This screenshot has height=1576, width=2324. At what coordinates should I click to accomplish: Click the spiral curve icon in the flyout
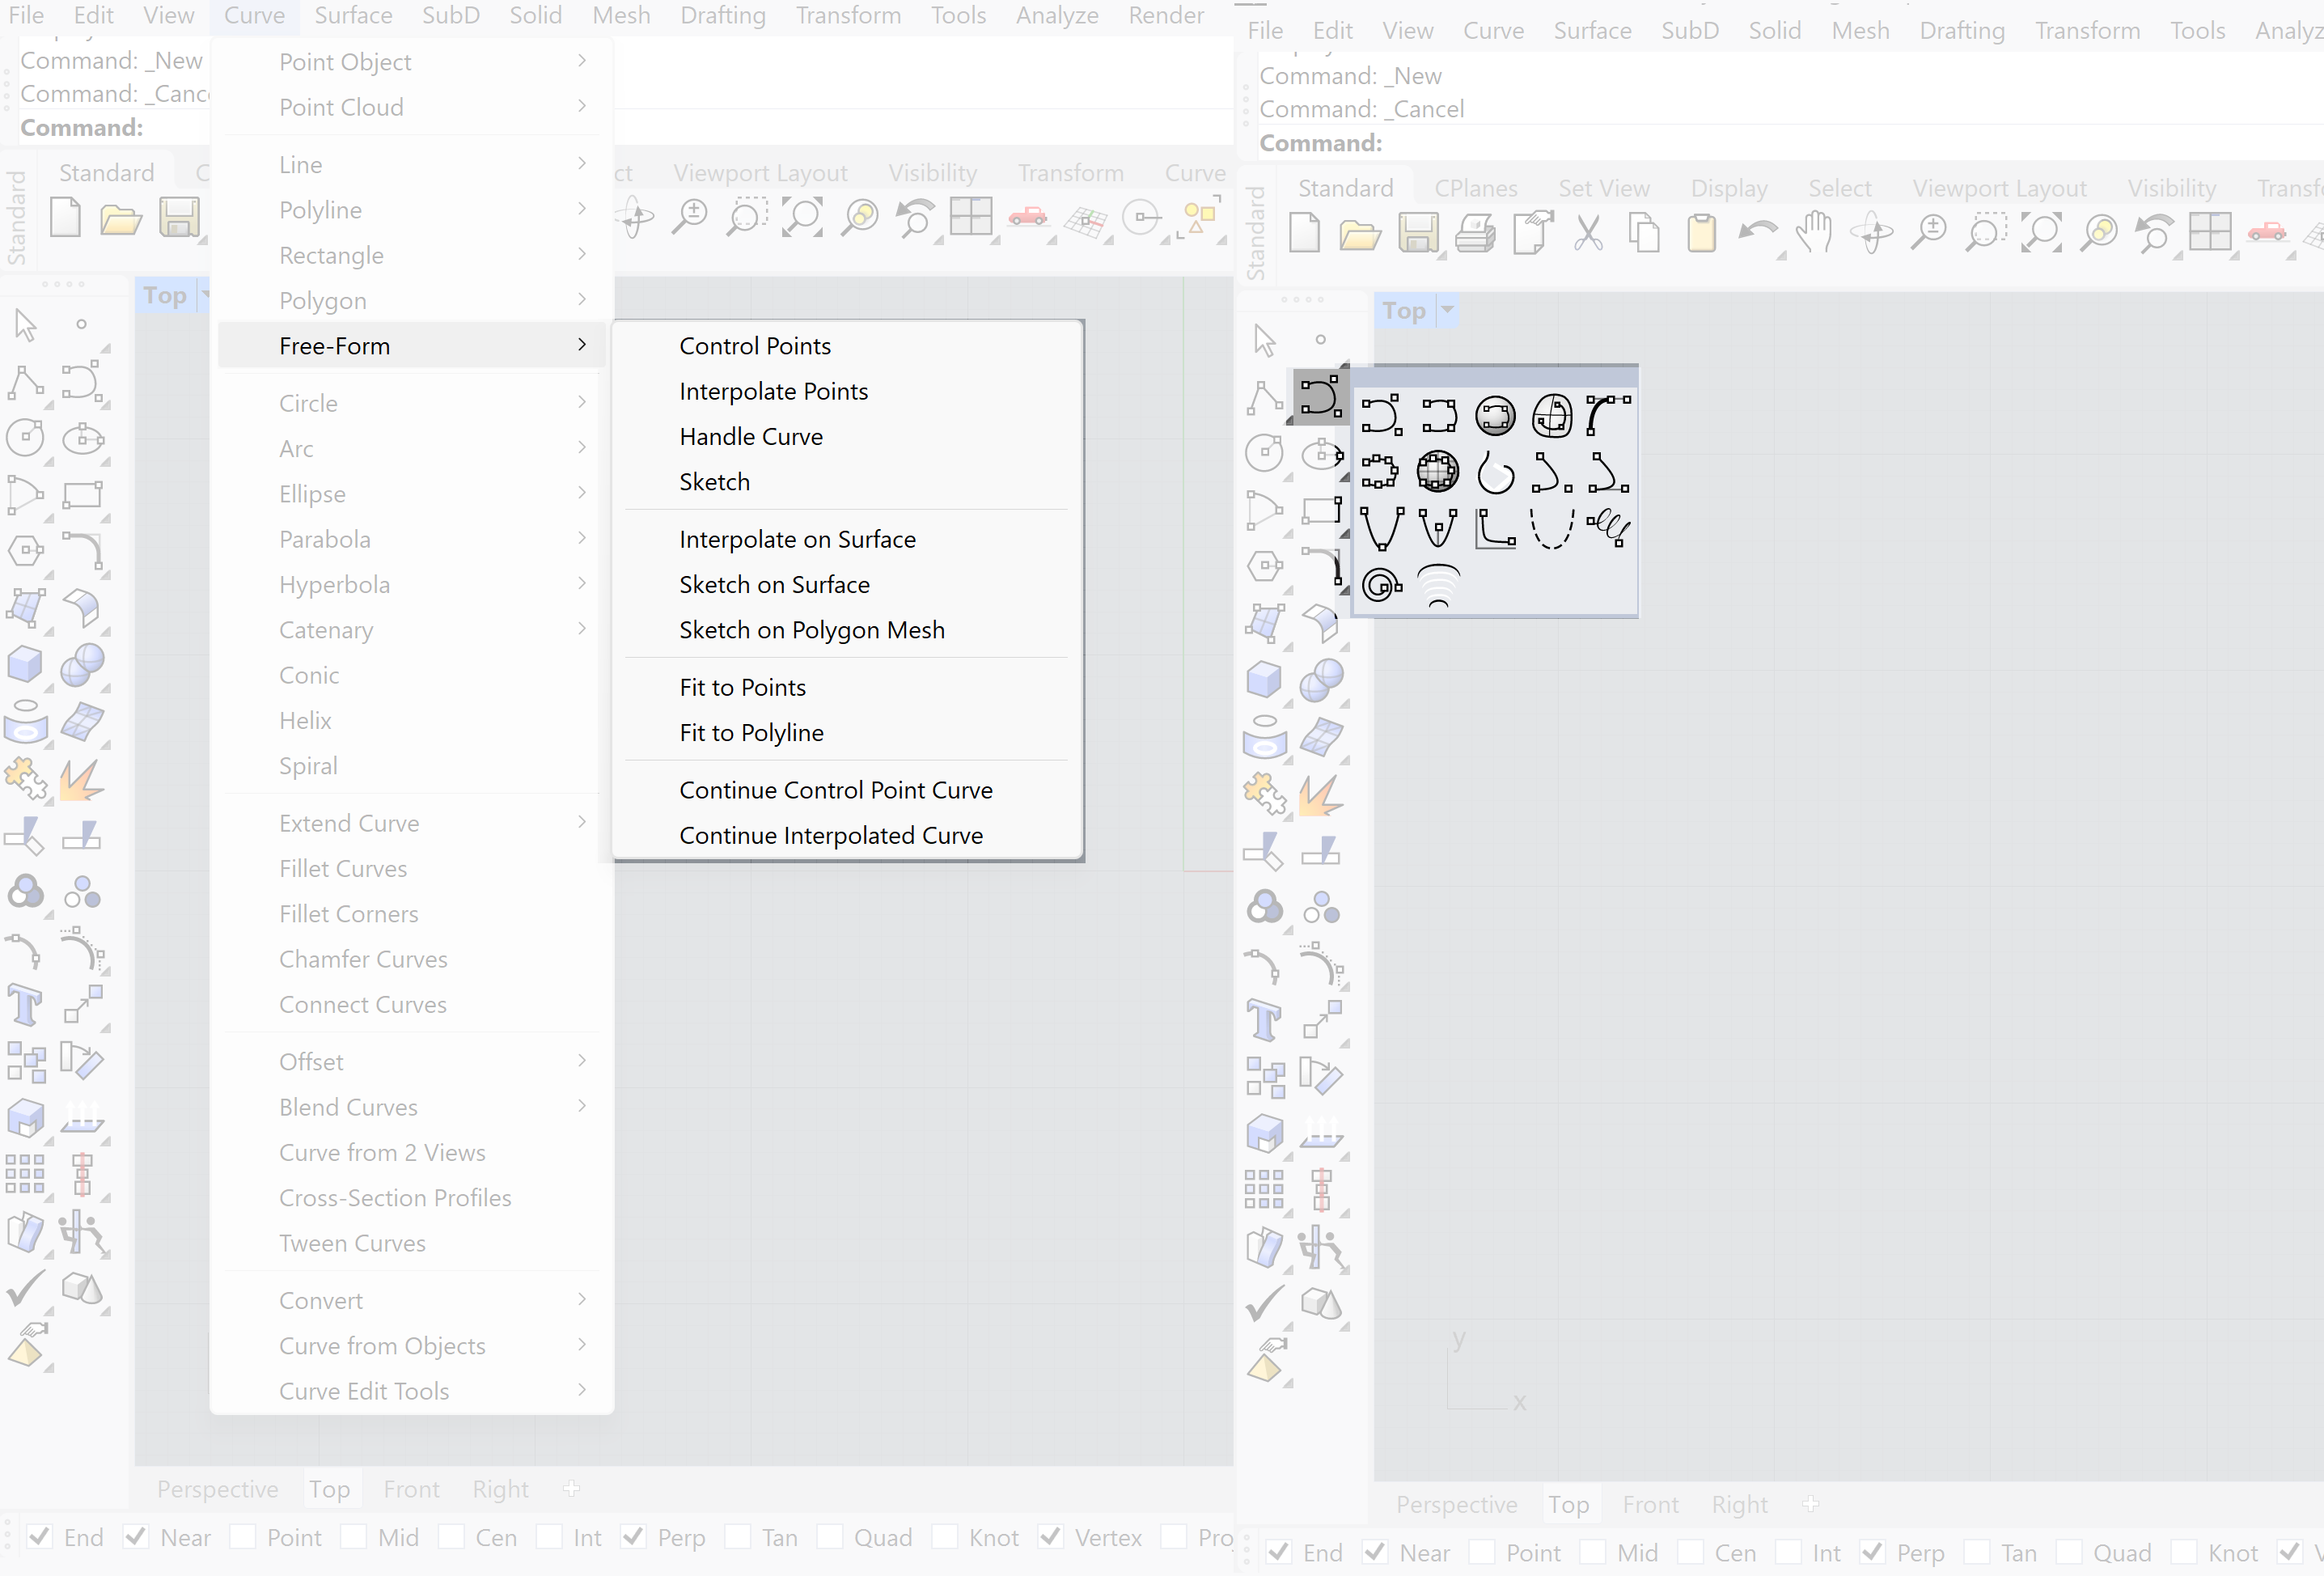point(1382,585)
